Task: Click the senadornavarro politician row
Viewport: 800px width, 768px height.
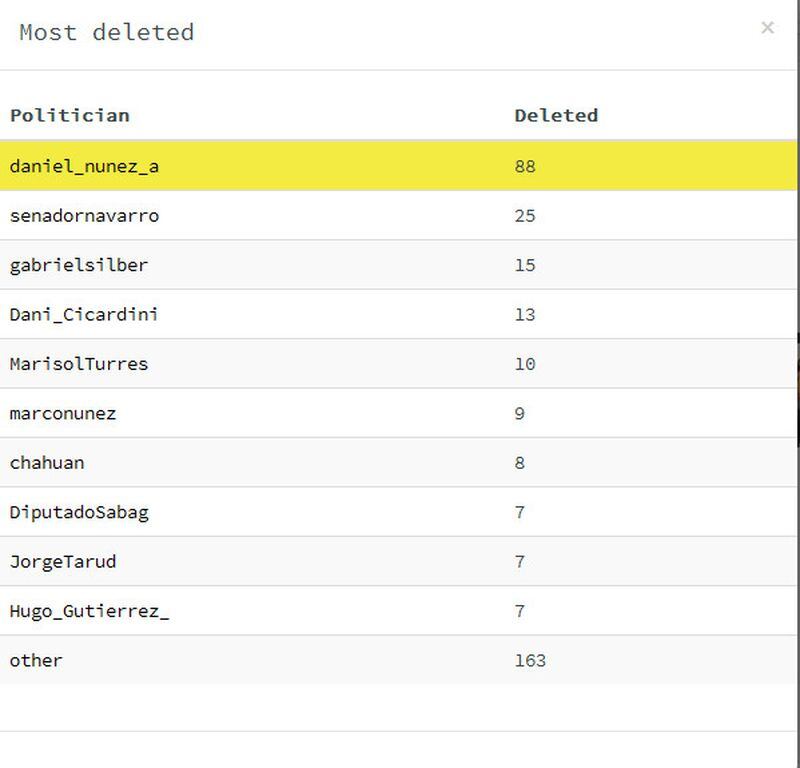Action: 398,215
